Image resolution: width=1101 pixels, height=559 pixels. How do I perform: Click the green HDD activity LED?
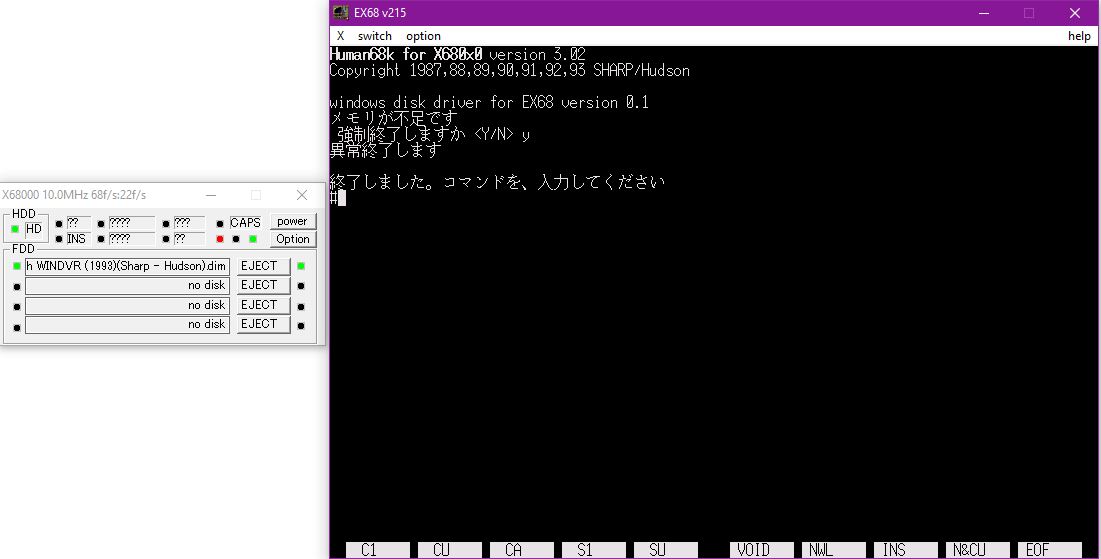15,229
